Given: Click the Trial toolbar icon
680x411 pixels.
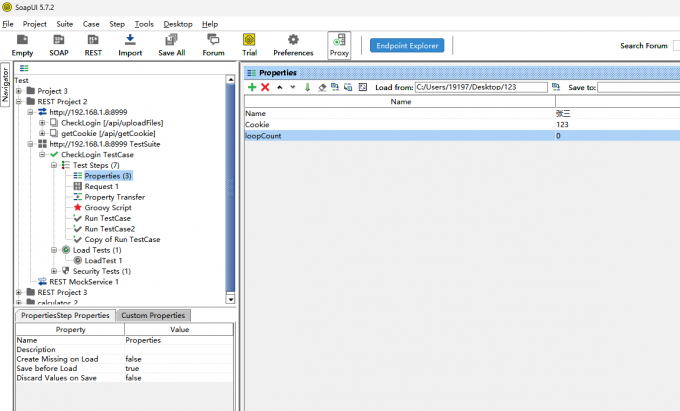Looking at the screenshot, I should [x=249, y=45].
